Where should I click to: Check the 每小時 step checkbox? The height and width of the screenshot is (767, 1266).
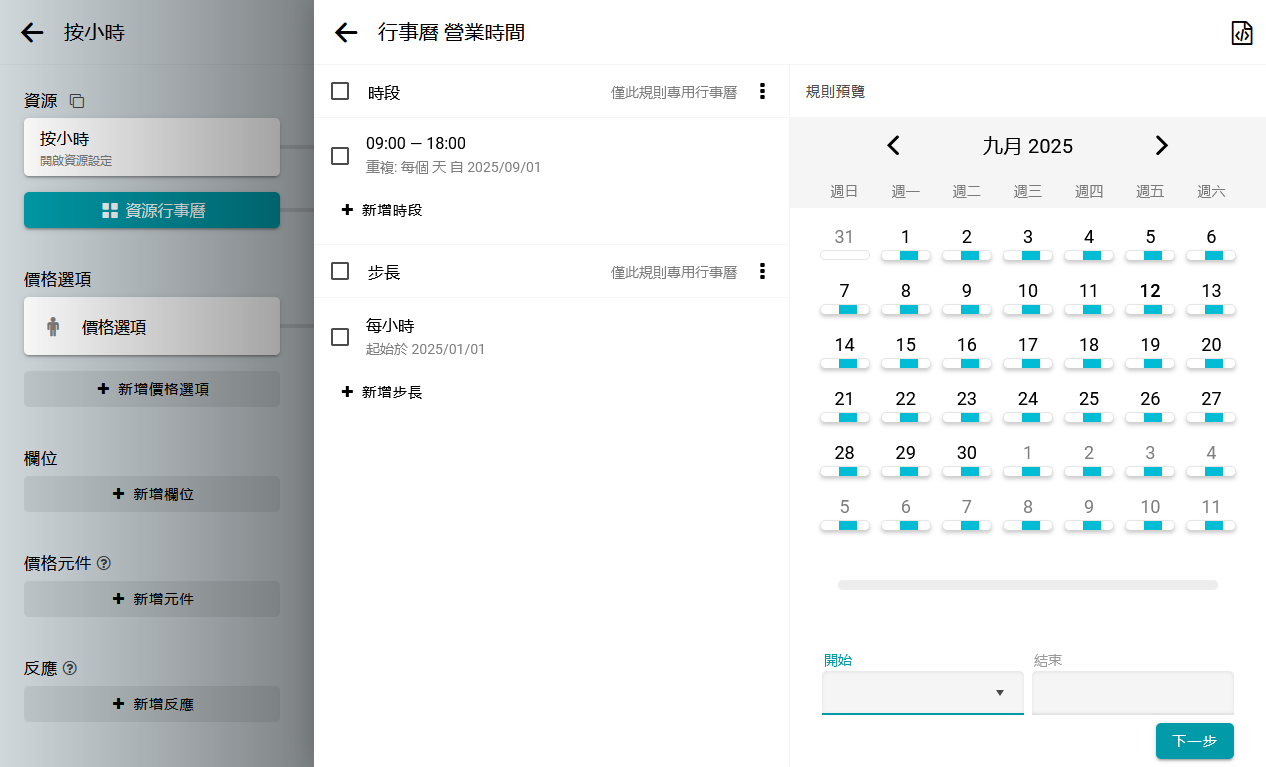[340, 337]
